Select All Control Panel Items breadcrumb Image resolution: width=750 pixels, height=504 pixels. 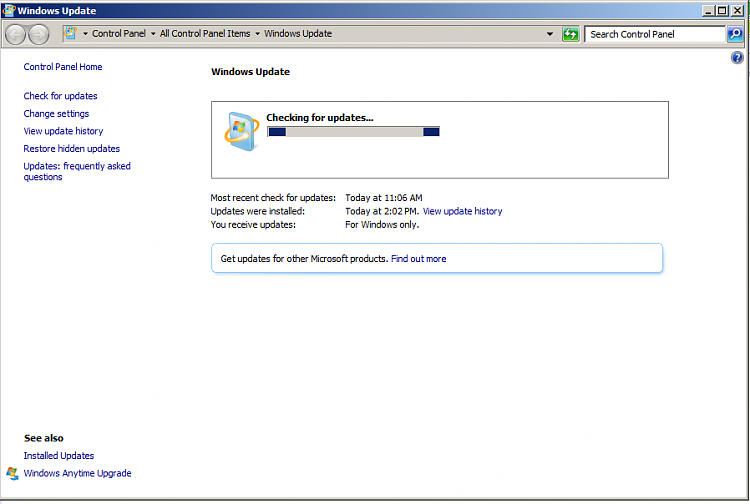click(x=205, y=33)
